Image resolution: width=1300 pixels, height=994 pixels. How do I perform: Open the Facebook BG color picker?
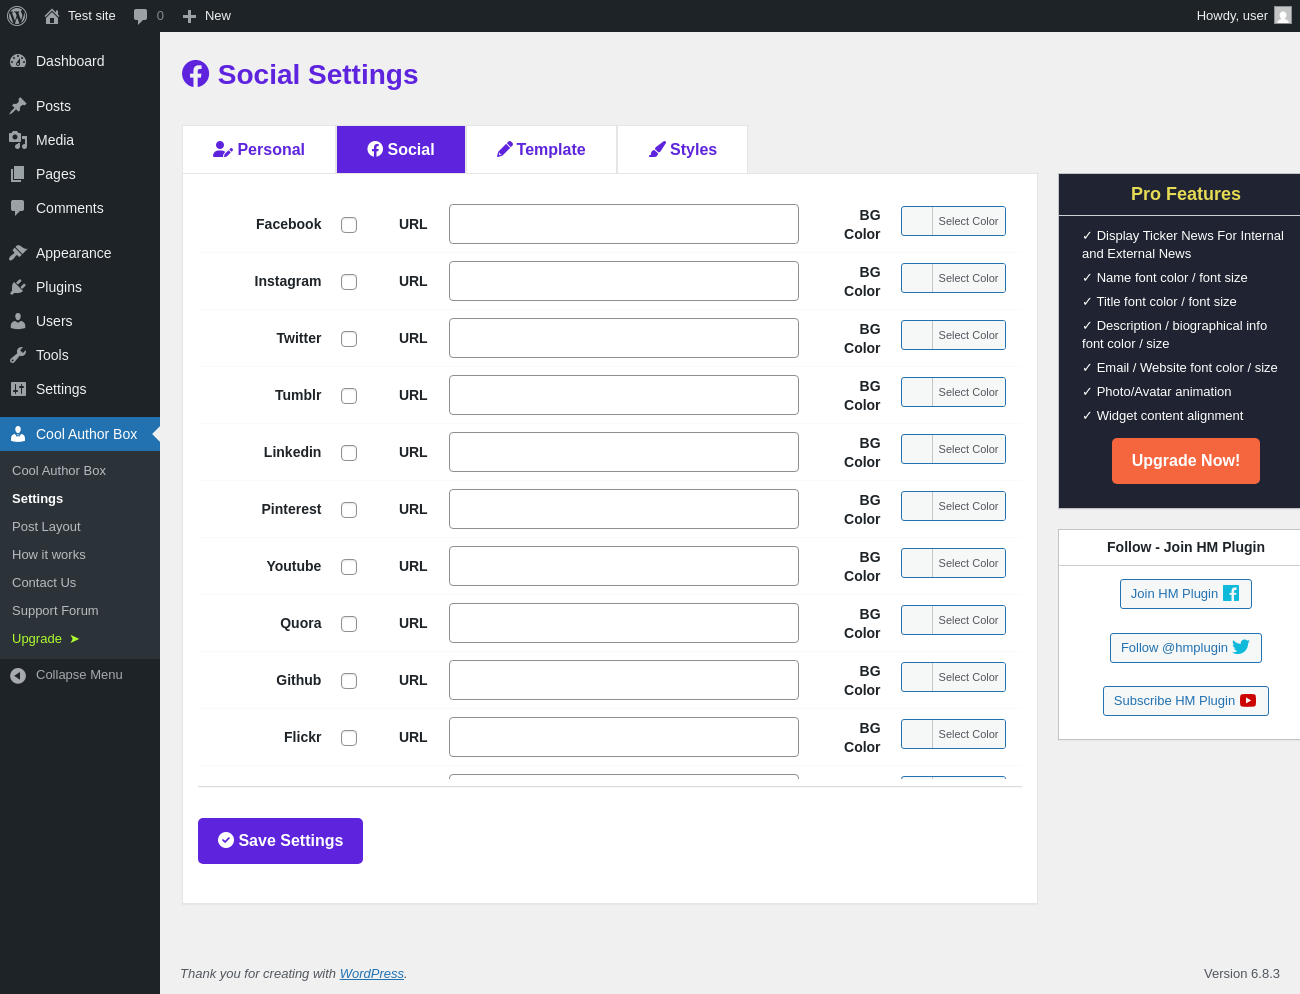(x=953, y=221)
